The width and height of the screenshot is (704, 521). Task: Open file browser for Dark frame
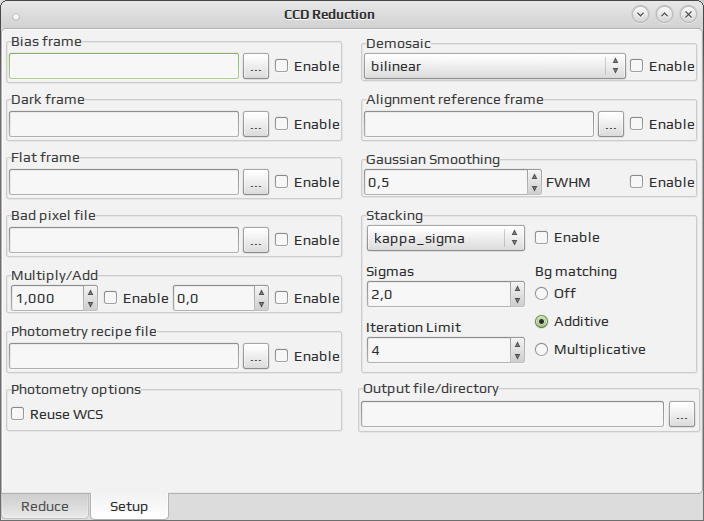tap(256, 124)
